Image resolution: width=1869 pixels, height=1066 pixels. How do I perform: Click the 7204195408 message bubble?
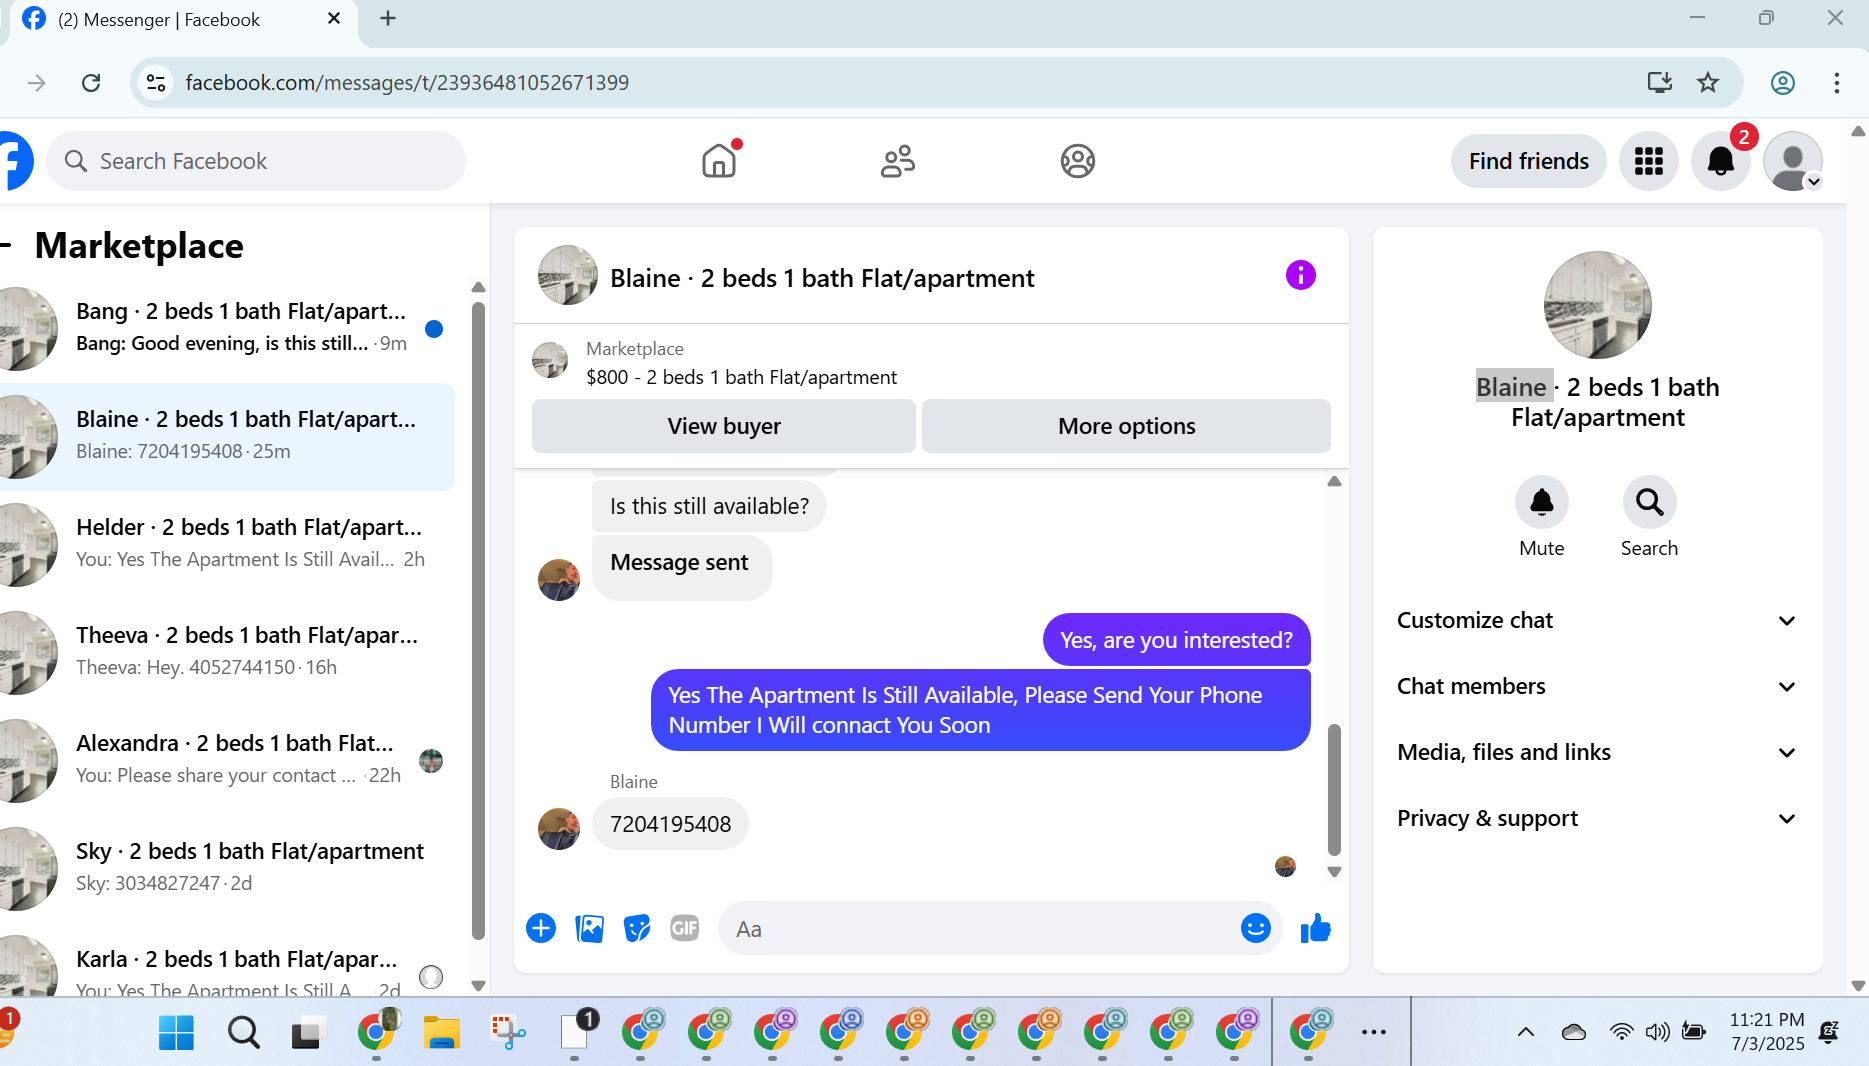[670, 824]
